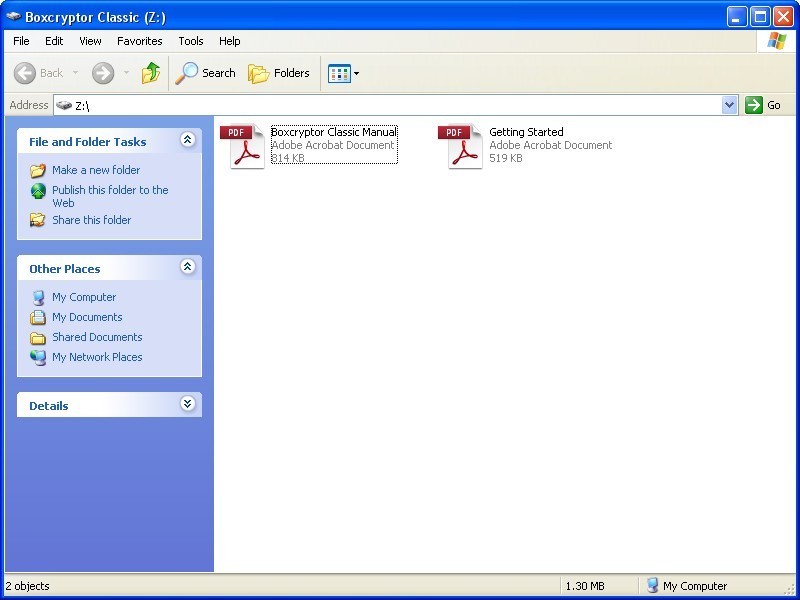Click the 1.30 MB status bar text

(585, 586)
